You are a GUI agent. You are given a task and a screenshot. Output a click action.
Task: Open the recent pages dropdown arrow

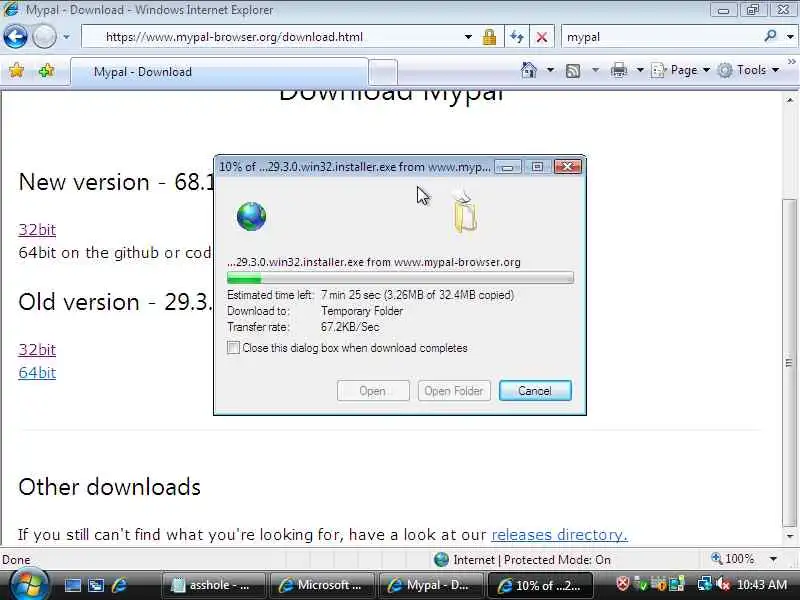coord(66,37)
